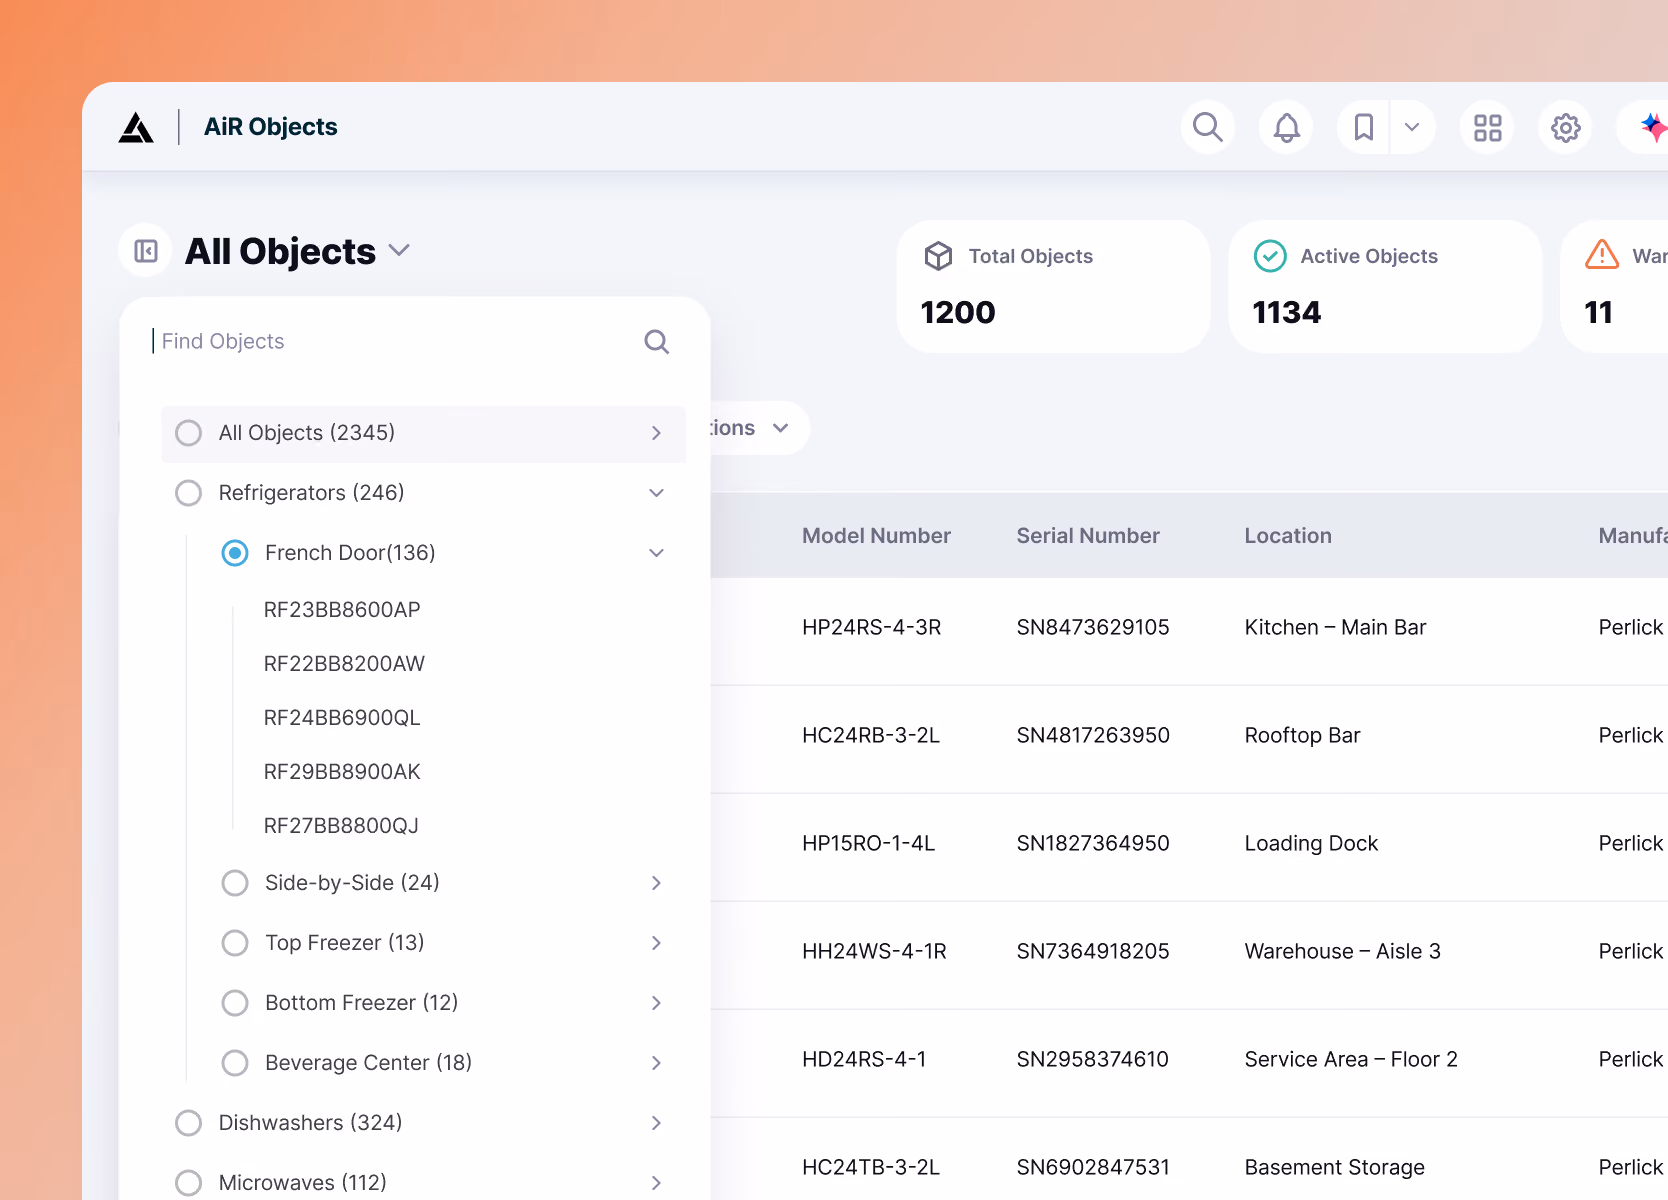The image size is (1668, 1200).
Task: Open the partially hidden actions dropdown
Action: coord(760,428)
